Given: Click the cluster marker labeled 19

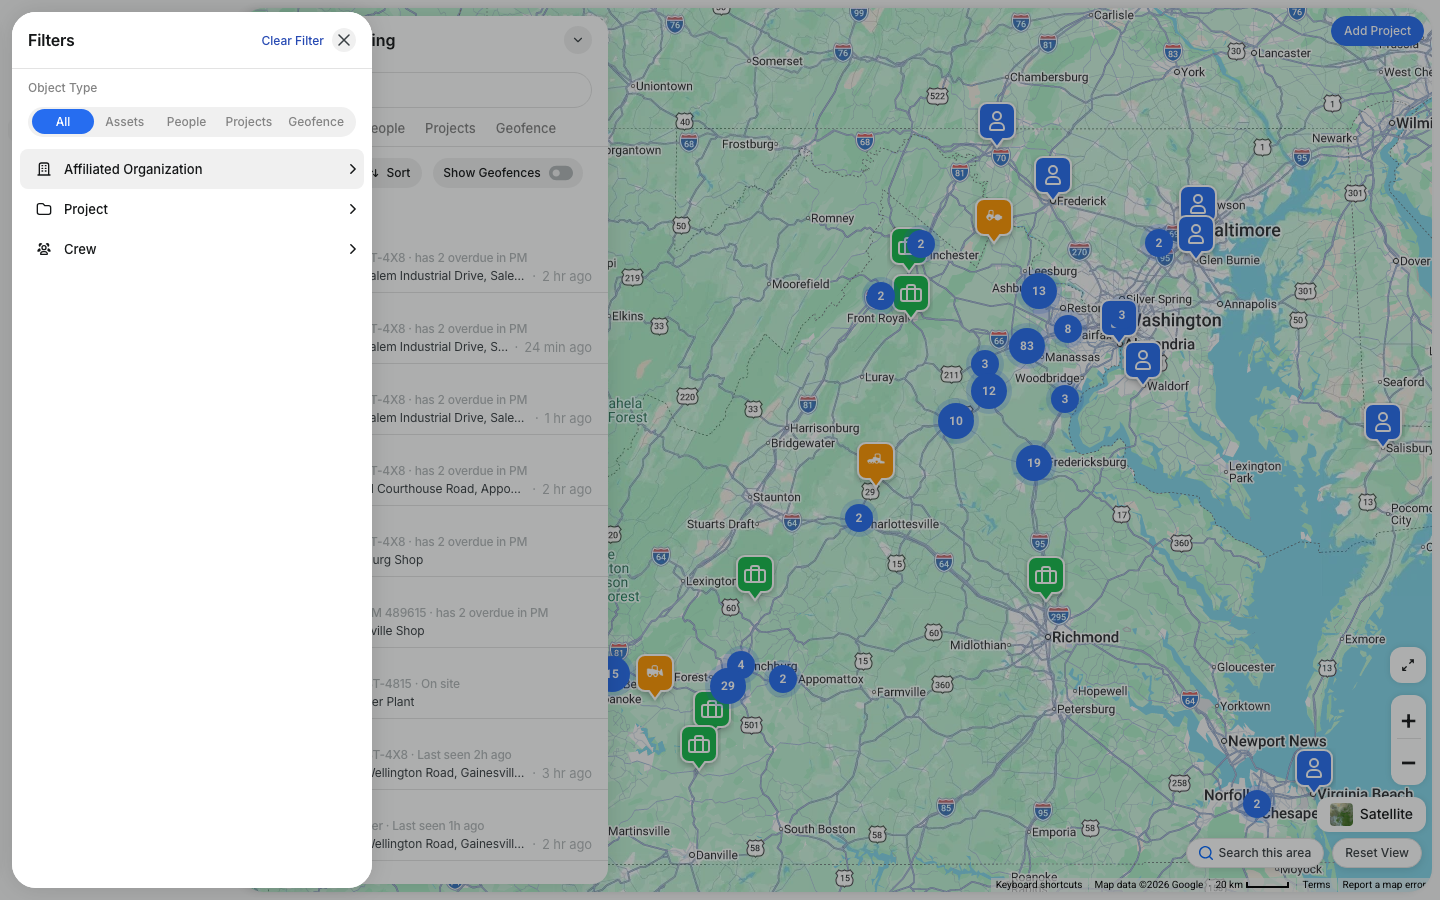Looking at the screenshot, I should tap(1034, 463).
